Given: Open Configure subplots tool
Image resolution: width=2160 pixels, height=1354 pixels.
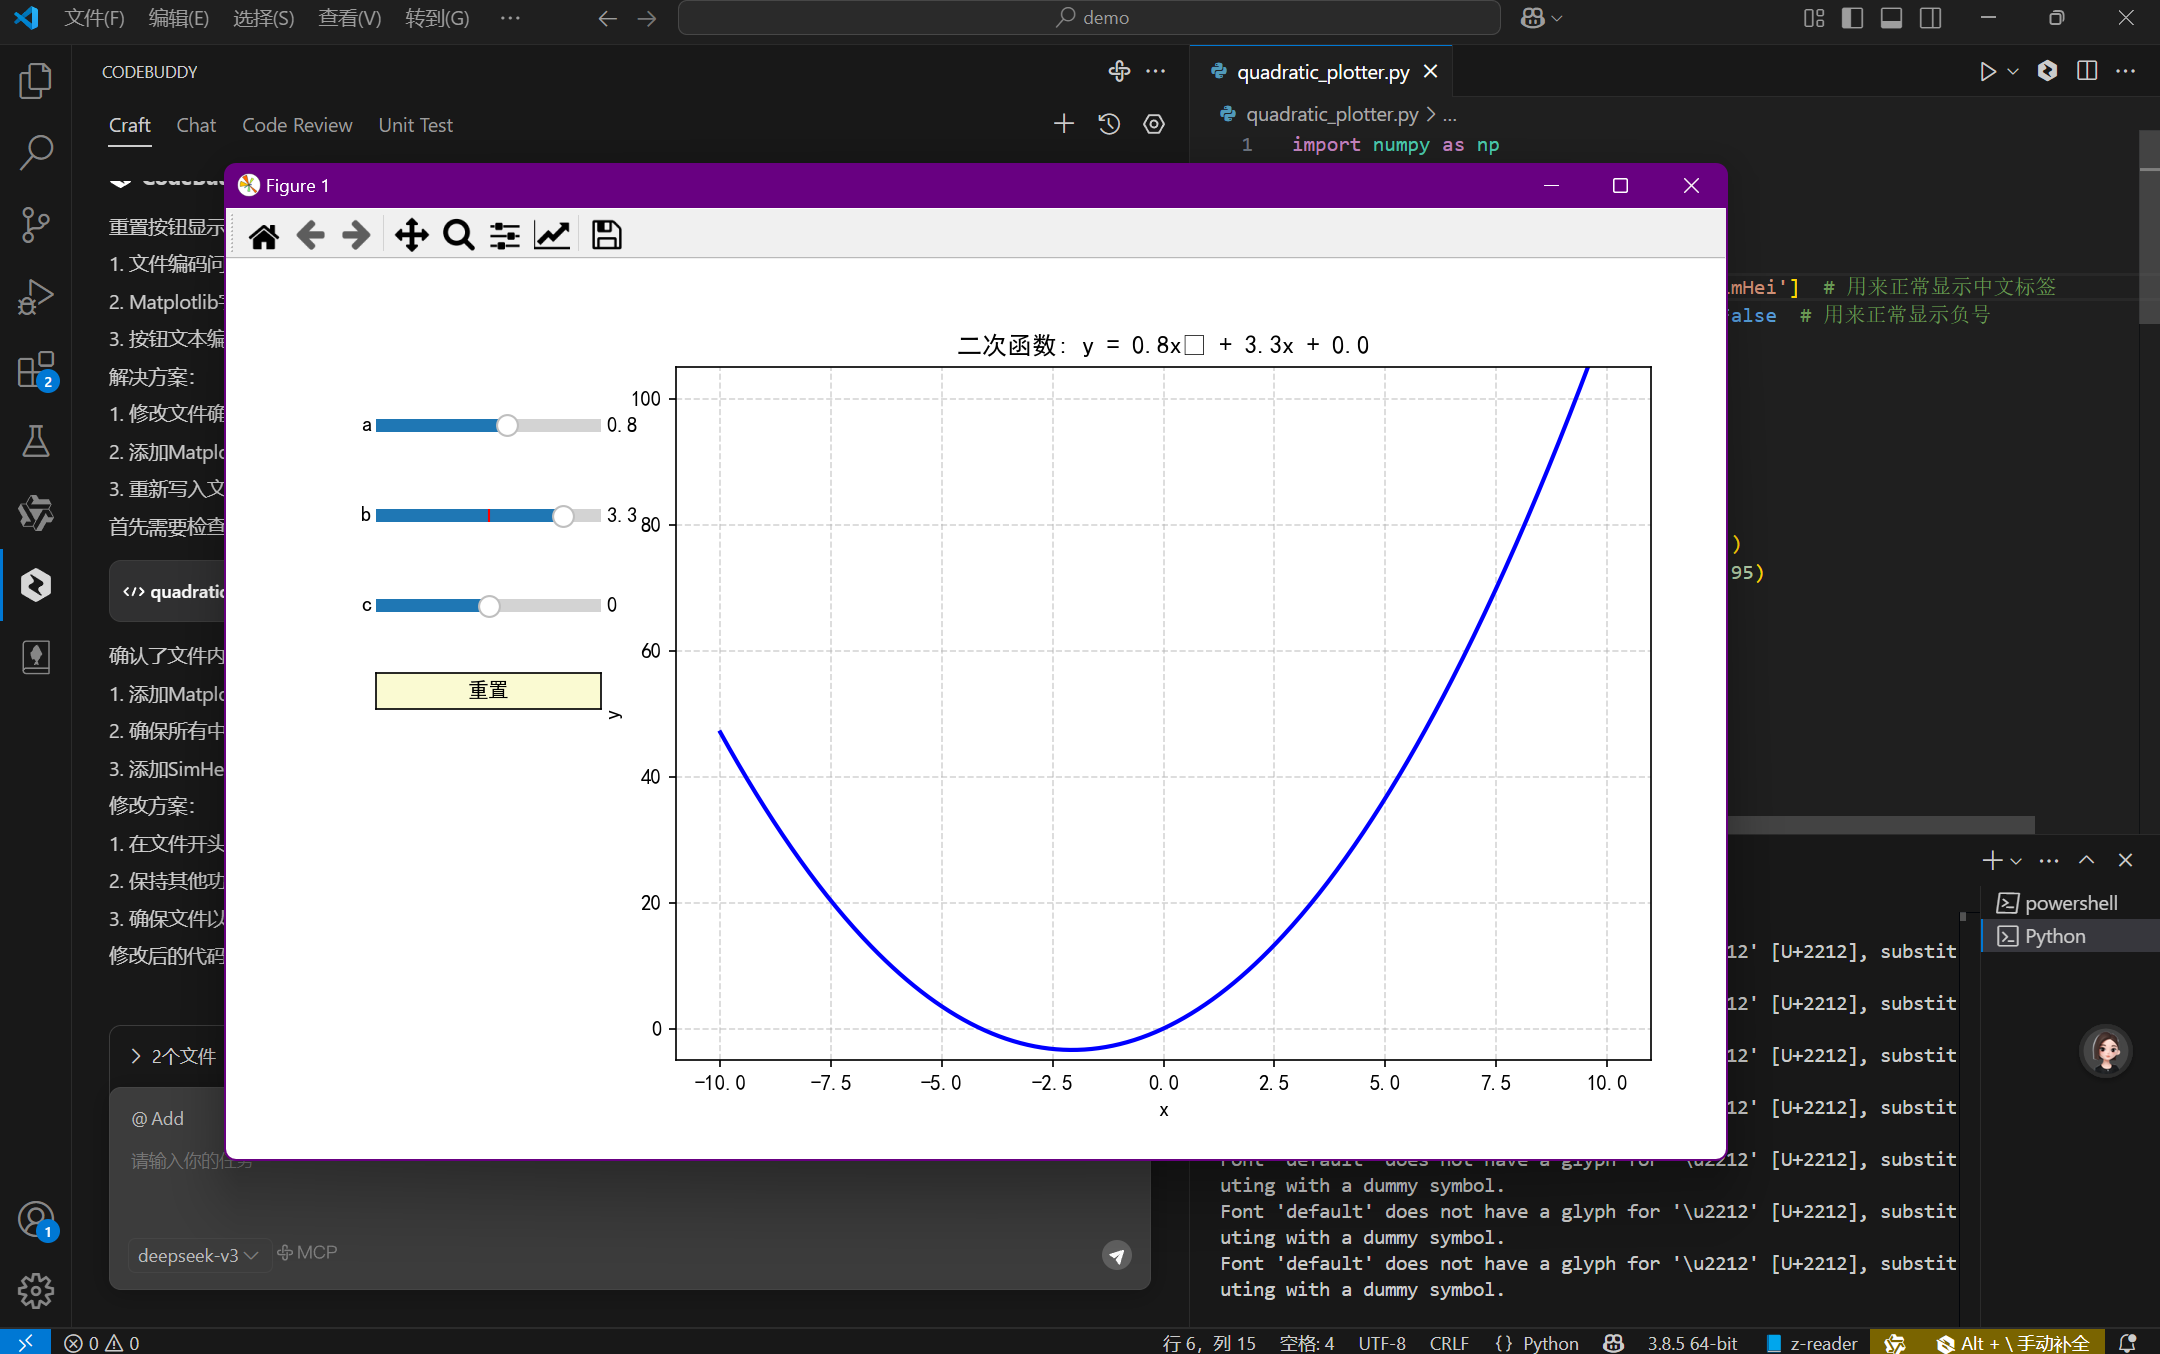Looking at the screenshot, I should (x=504, y=236).
